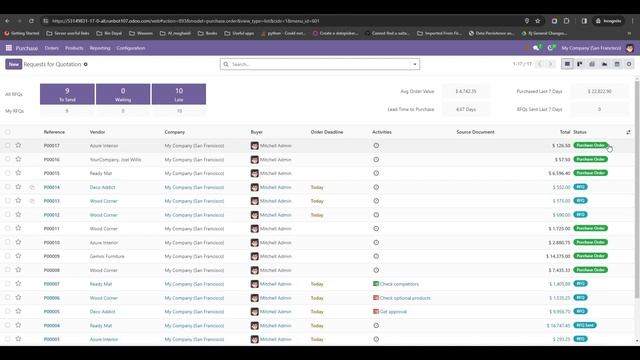
Task: Open the user avatar menu
Action: tap(630, 48)
